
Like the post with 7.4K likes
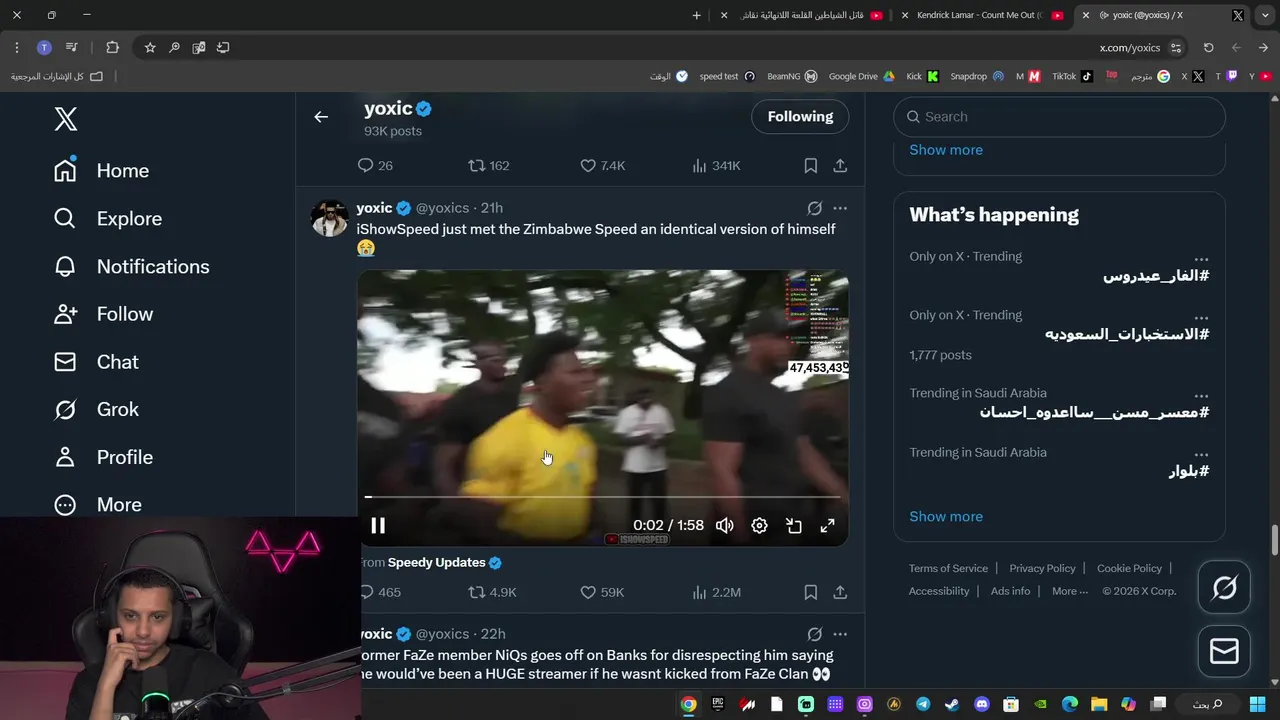[603, 166]
